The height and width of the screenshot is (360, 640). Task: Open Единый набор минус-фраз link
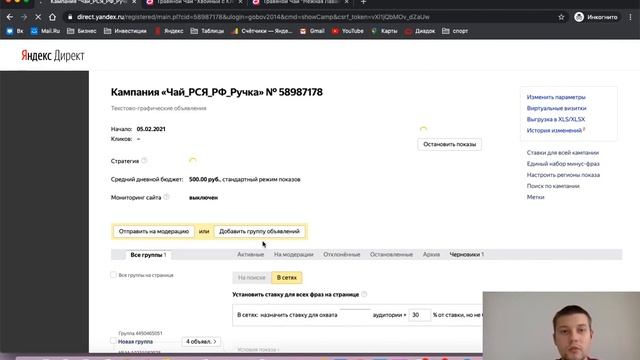[563, 164]
